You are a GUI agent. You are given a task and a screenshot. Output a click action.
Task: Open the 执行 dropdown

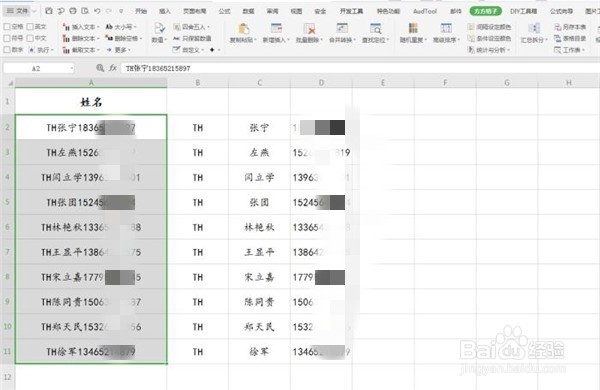click(x=41, y=50)
